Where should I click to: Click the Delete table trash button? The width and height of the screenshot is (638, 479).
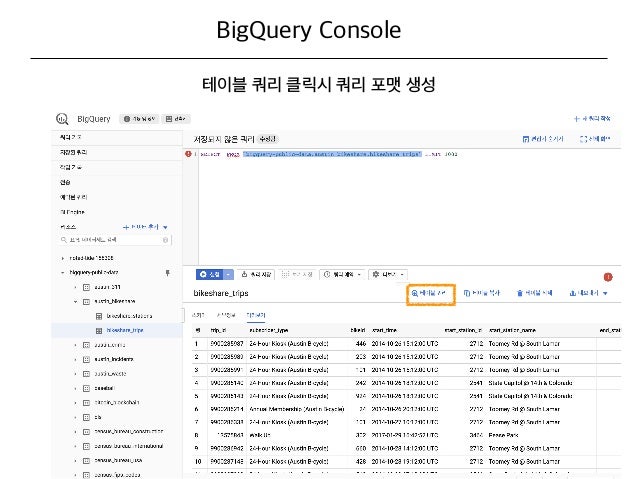click(534, 293)
